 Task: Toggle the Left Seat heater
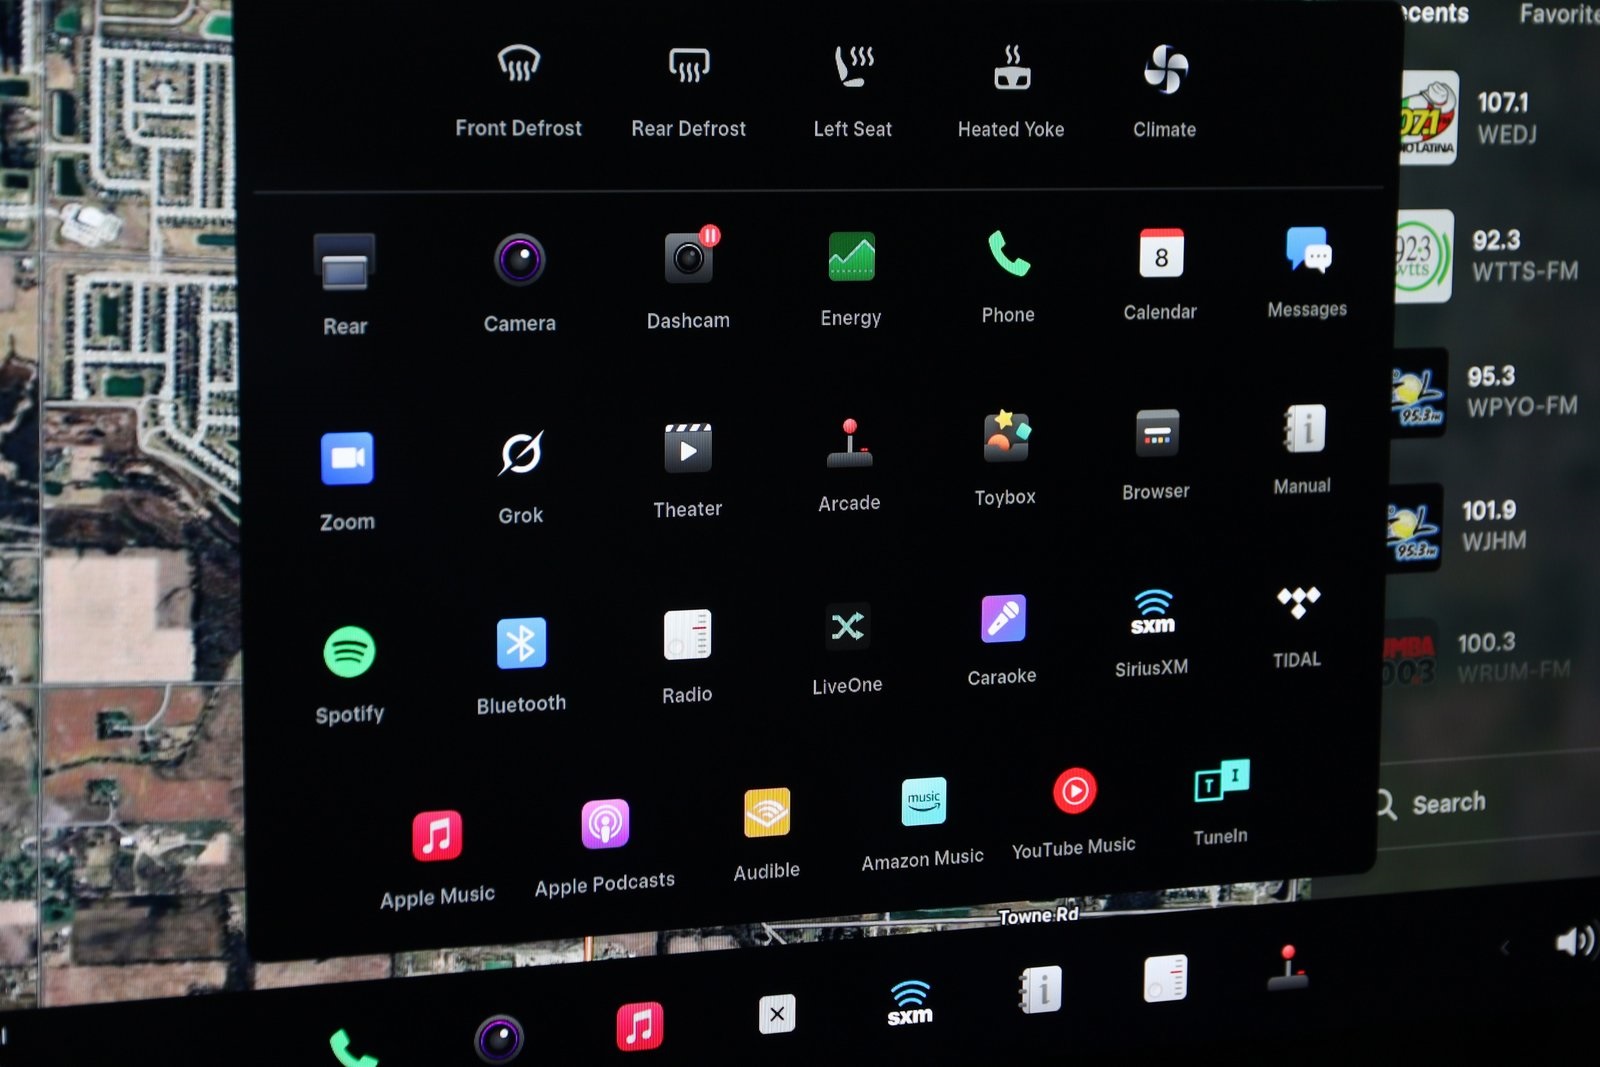point(853,68)
